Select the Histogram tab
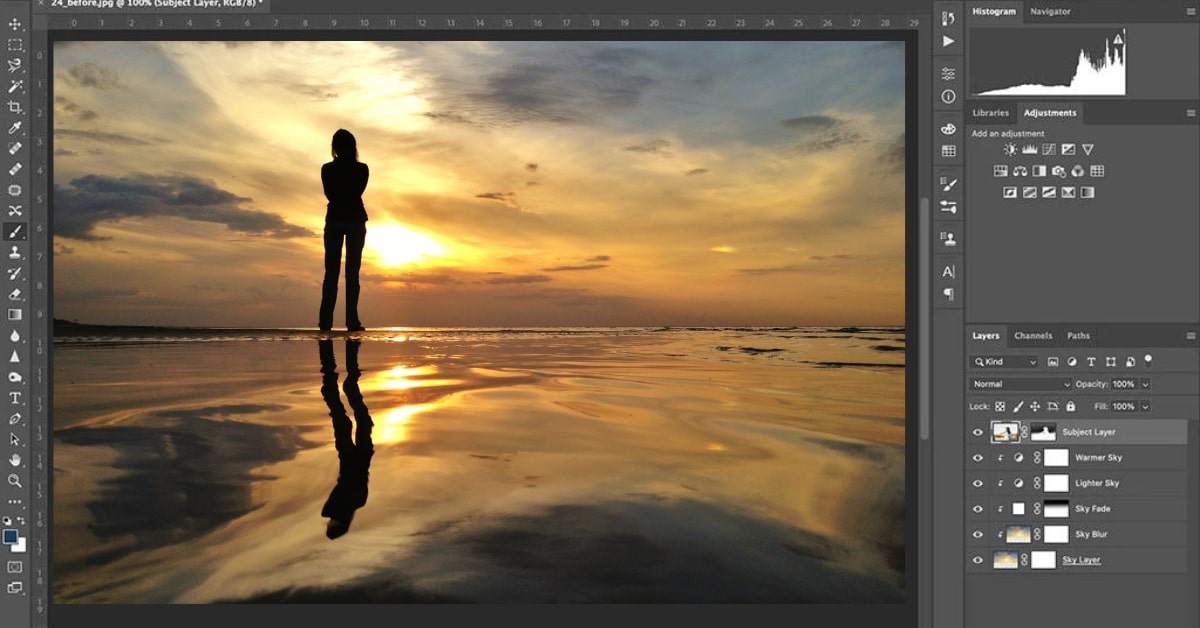The height and width of the screenshot is (628, 1200). coord(994,12)
